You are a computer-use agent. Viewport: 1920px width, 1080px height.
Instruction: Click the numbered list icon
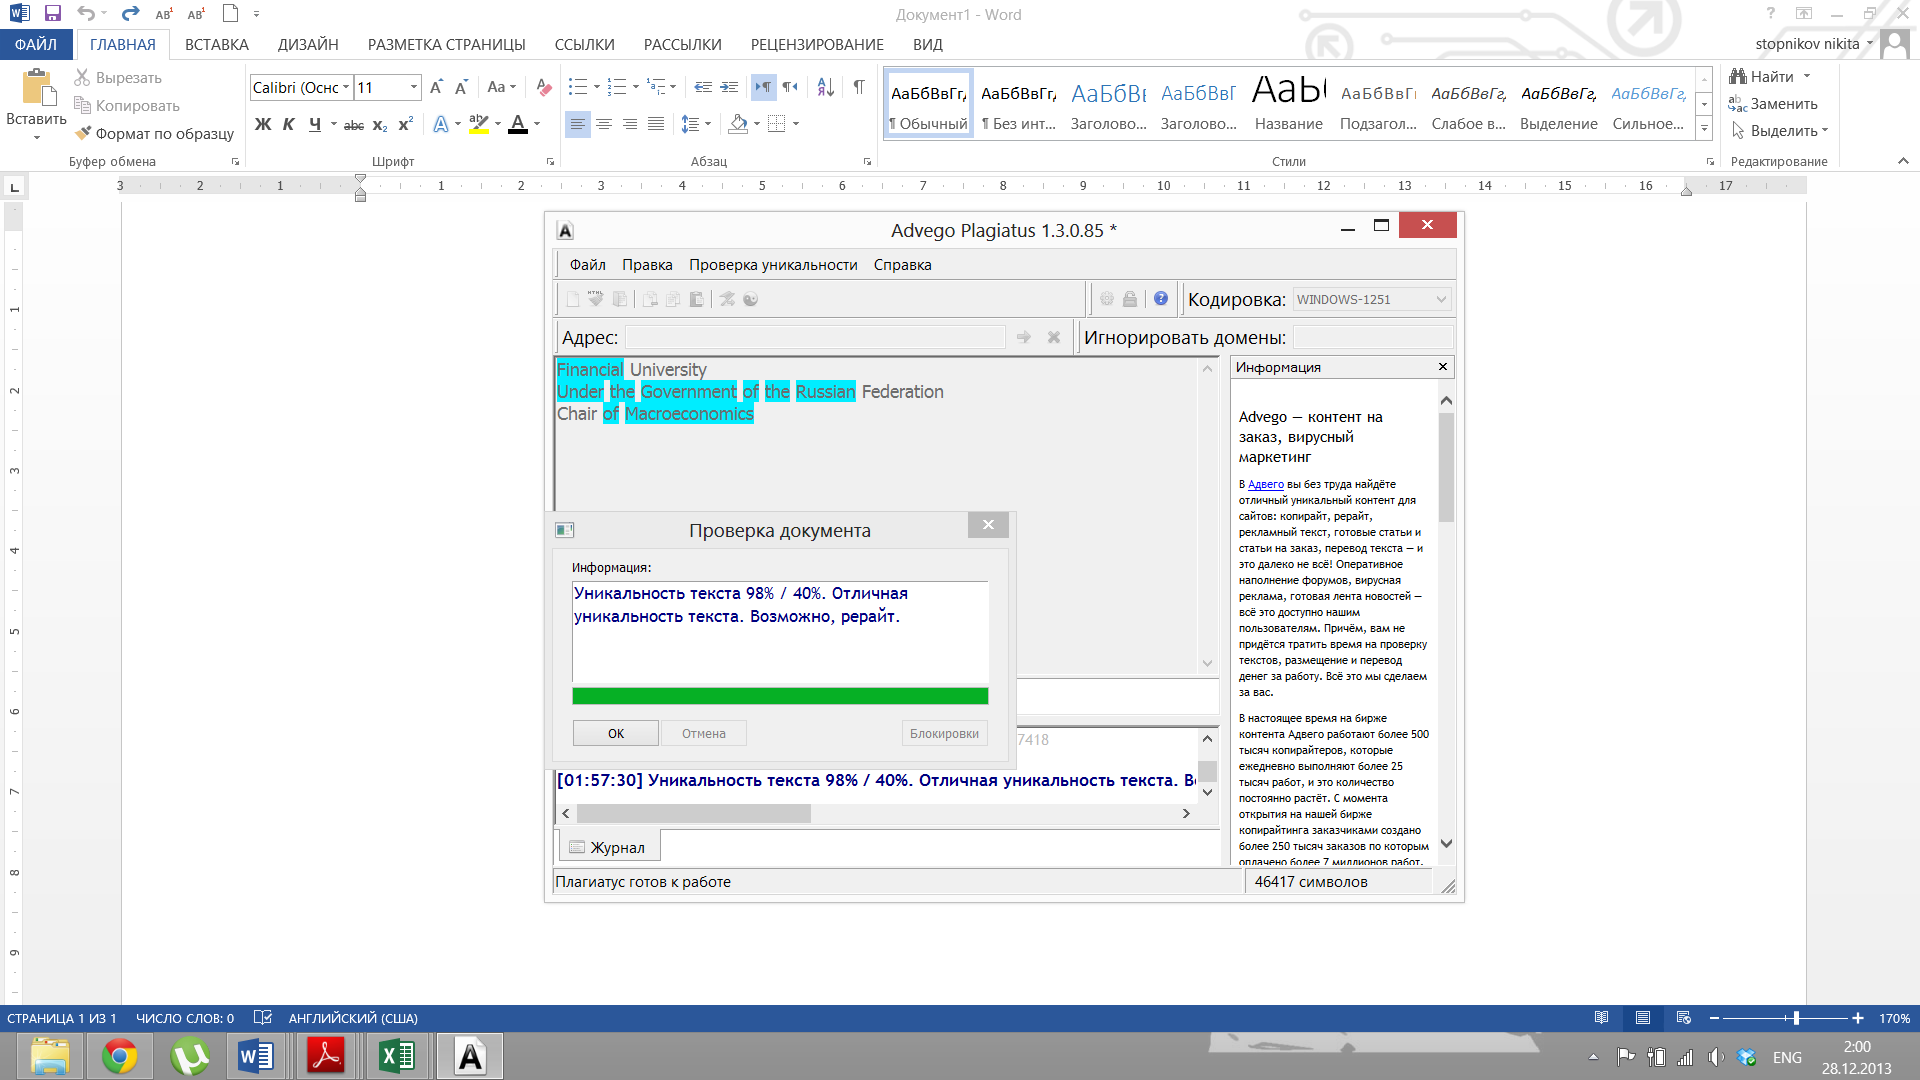(617, 87)
